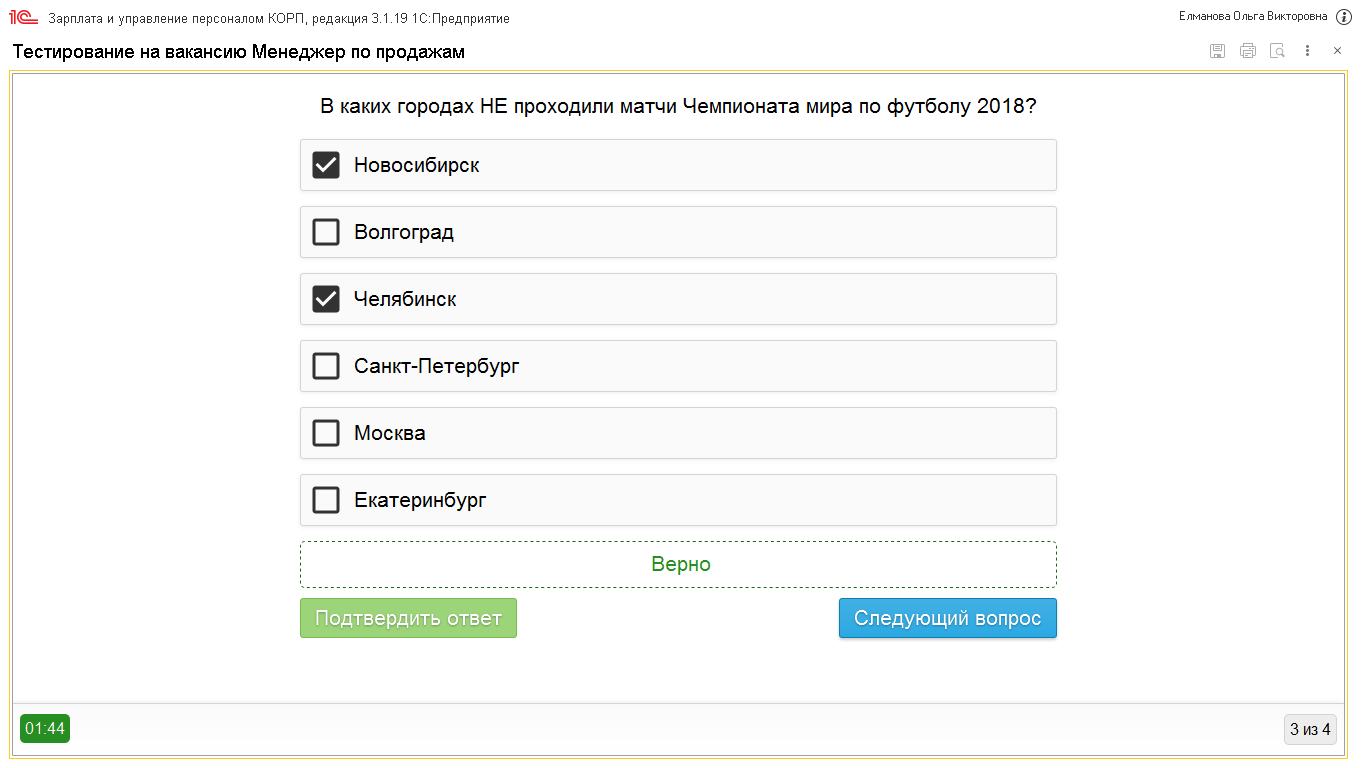This screenshot has width=1364, height=768.
Task: Open print preview with magnifier icon
Action: pos(1277,51)
